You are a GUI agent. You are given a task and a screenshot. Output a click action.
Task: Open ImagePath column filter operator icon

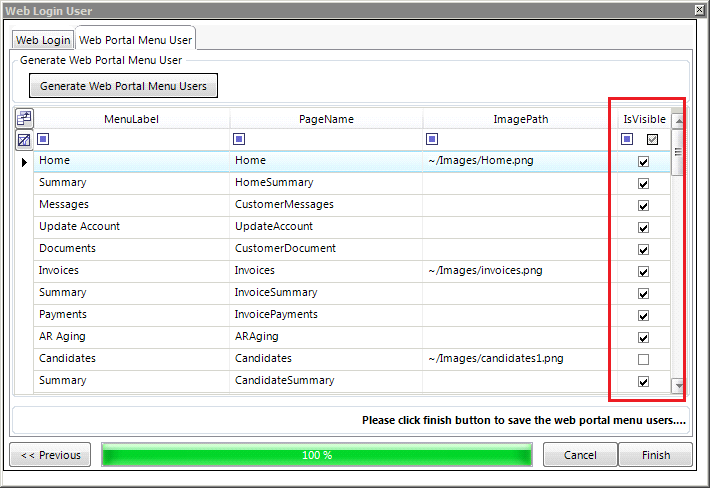coord(432,139)
